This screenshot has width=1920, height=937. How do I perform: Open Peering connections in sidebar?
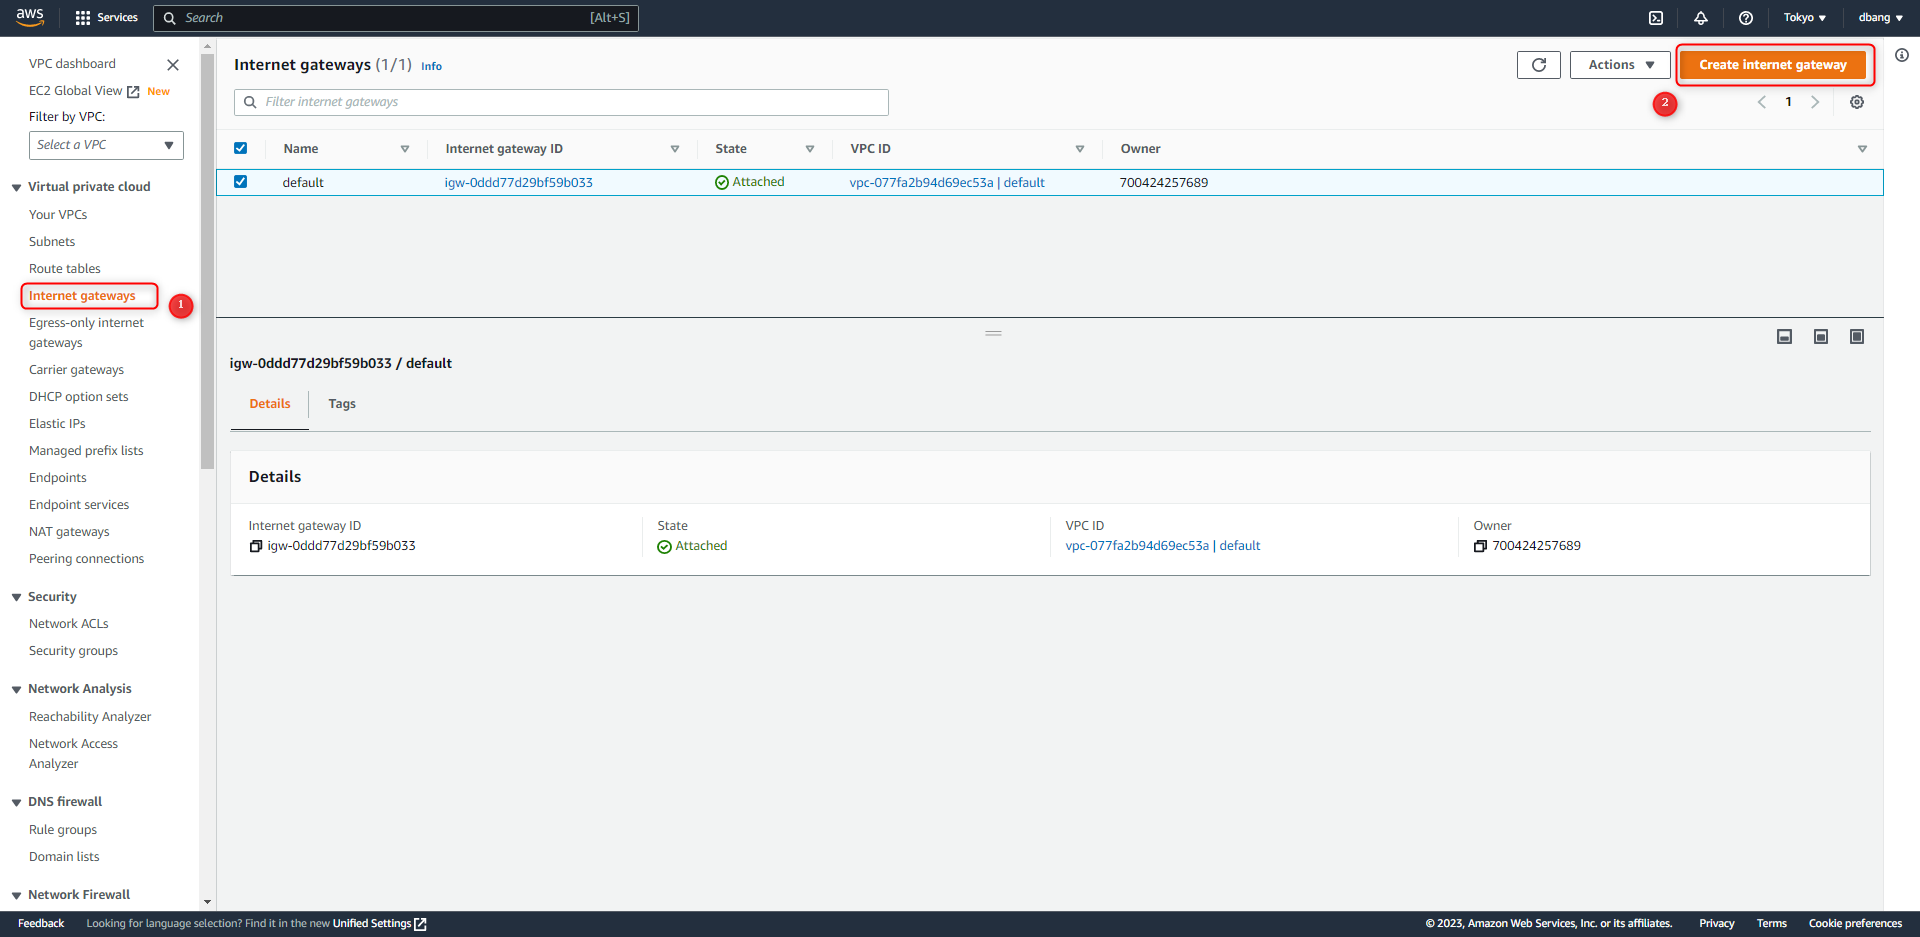tap(86, 559)
